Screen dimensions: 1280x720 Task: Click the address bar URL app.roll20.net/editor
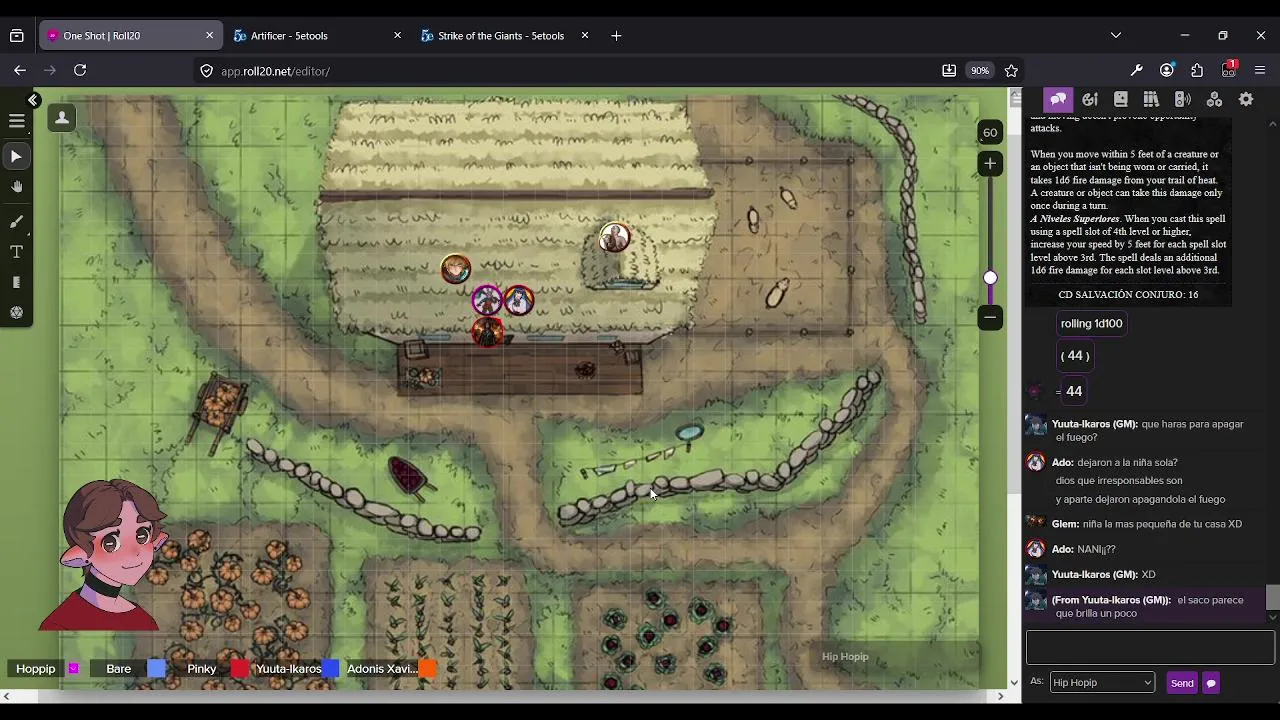275,71
